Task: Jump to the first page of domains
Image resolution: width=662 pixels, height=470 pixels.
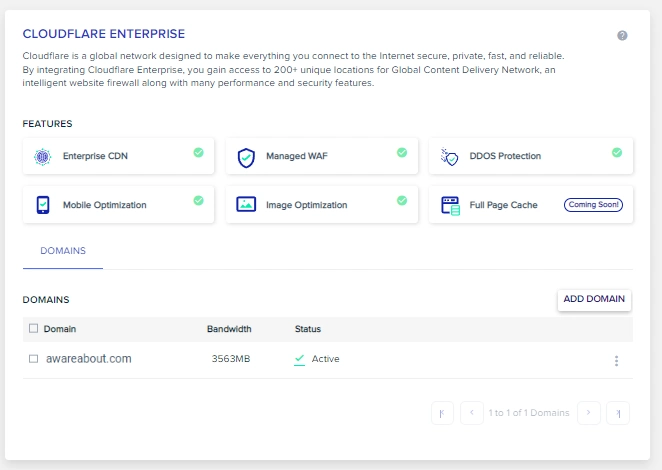Action: coord(442,413)
